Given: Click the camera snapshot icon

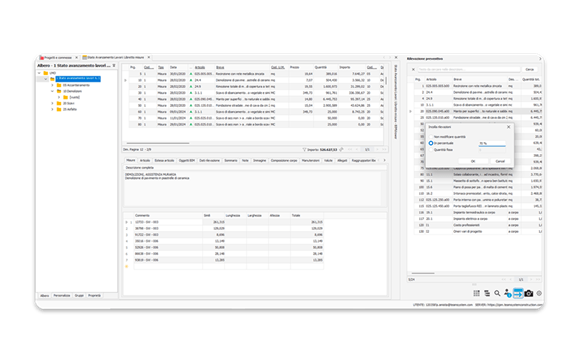Looking at the screenshot, I should pos(529,293).
